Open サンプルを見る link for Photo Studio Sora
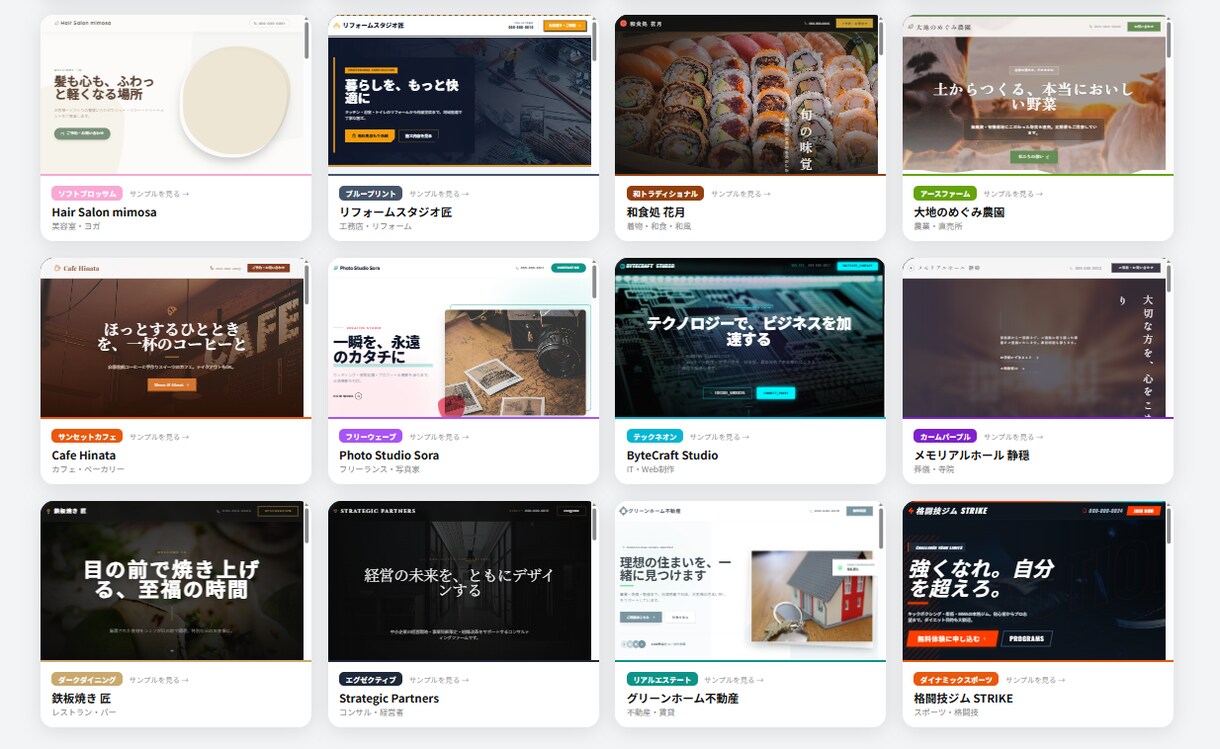This screenshot has width=1220, height=749. [x=439, y=437]
